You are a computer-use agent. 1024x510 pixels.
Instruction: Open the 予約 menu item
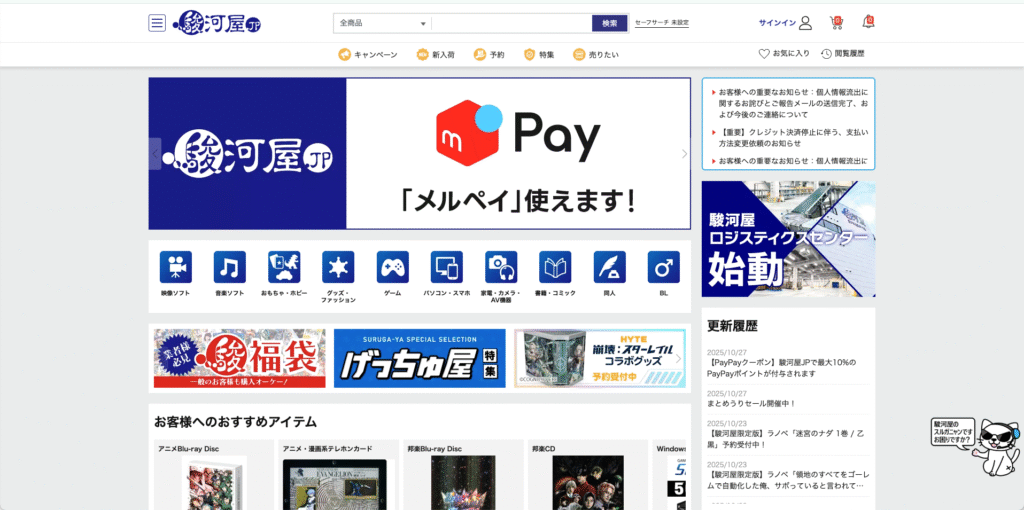[x=489, y=55]
